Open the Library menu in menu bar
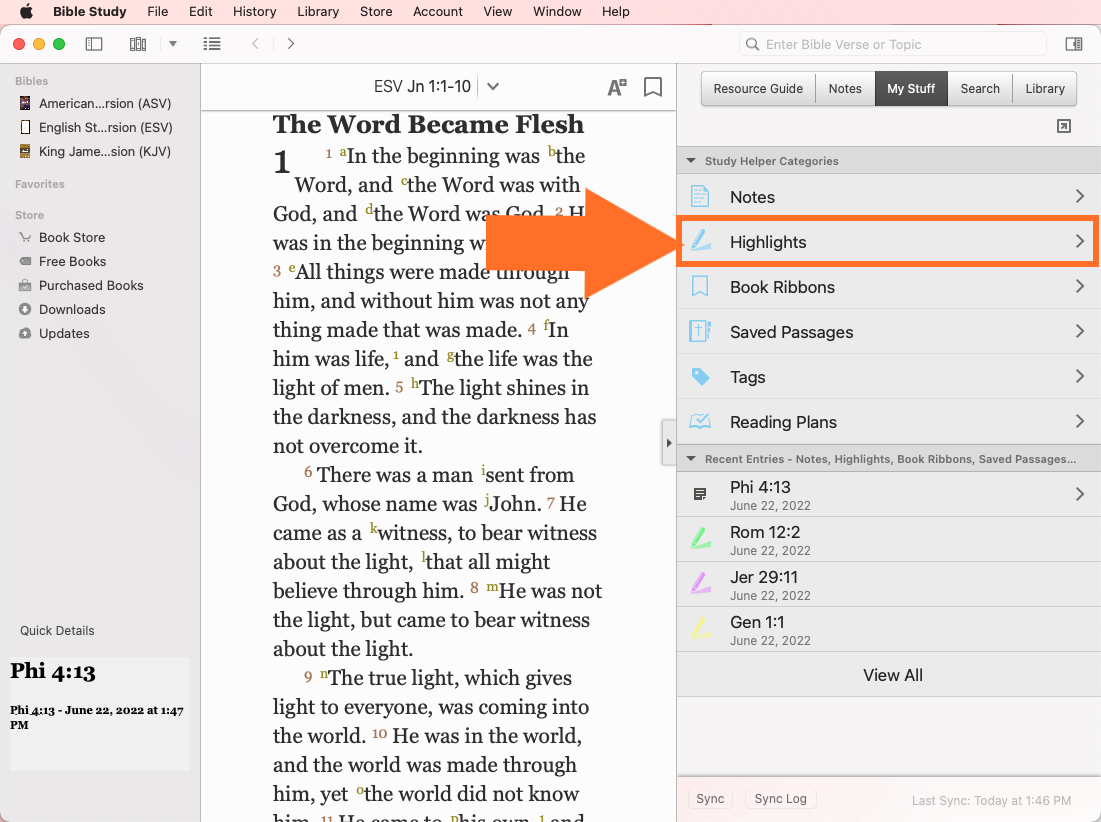The width and height of the screenshot is (1101, 822). 317,12
